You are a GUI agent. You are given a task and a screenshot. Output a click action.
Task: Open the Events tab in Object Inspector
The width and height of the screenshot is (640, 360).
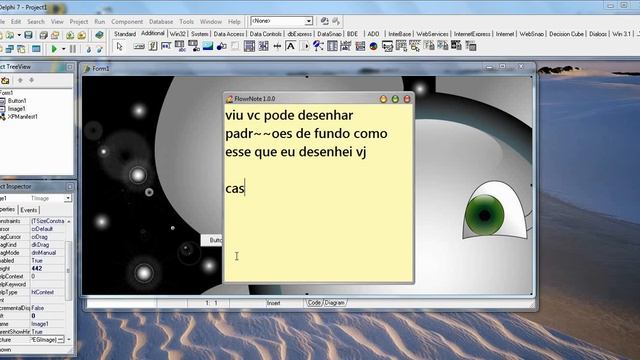coord(29,210)
